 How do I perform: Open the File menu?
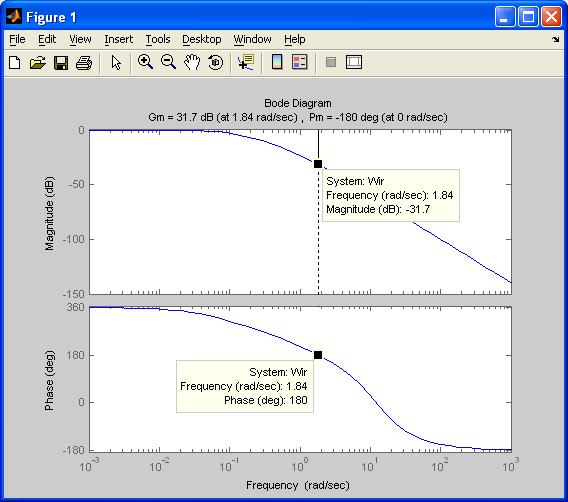point(17,39)
